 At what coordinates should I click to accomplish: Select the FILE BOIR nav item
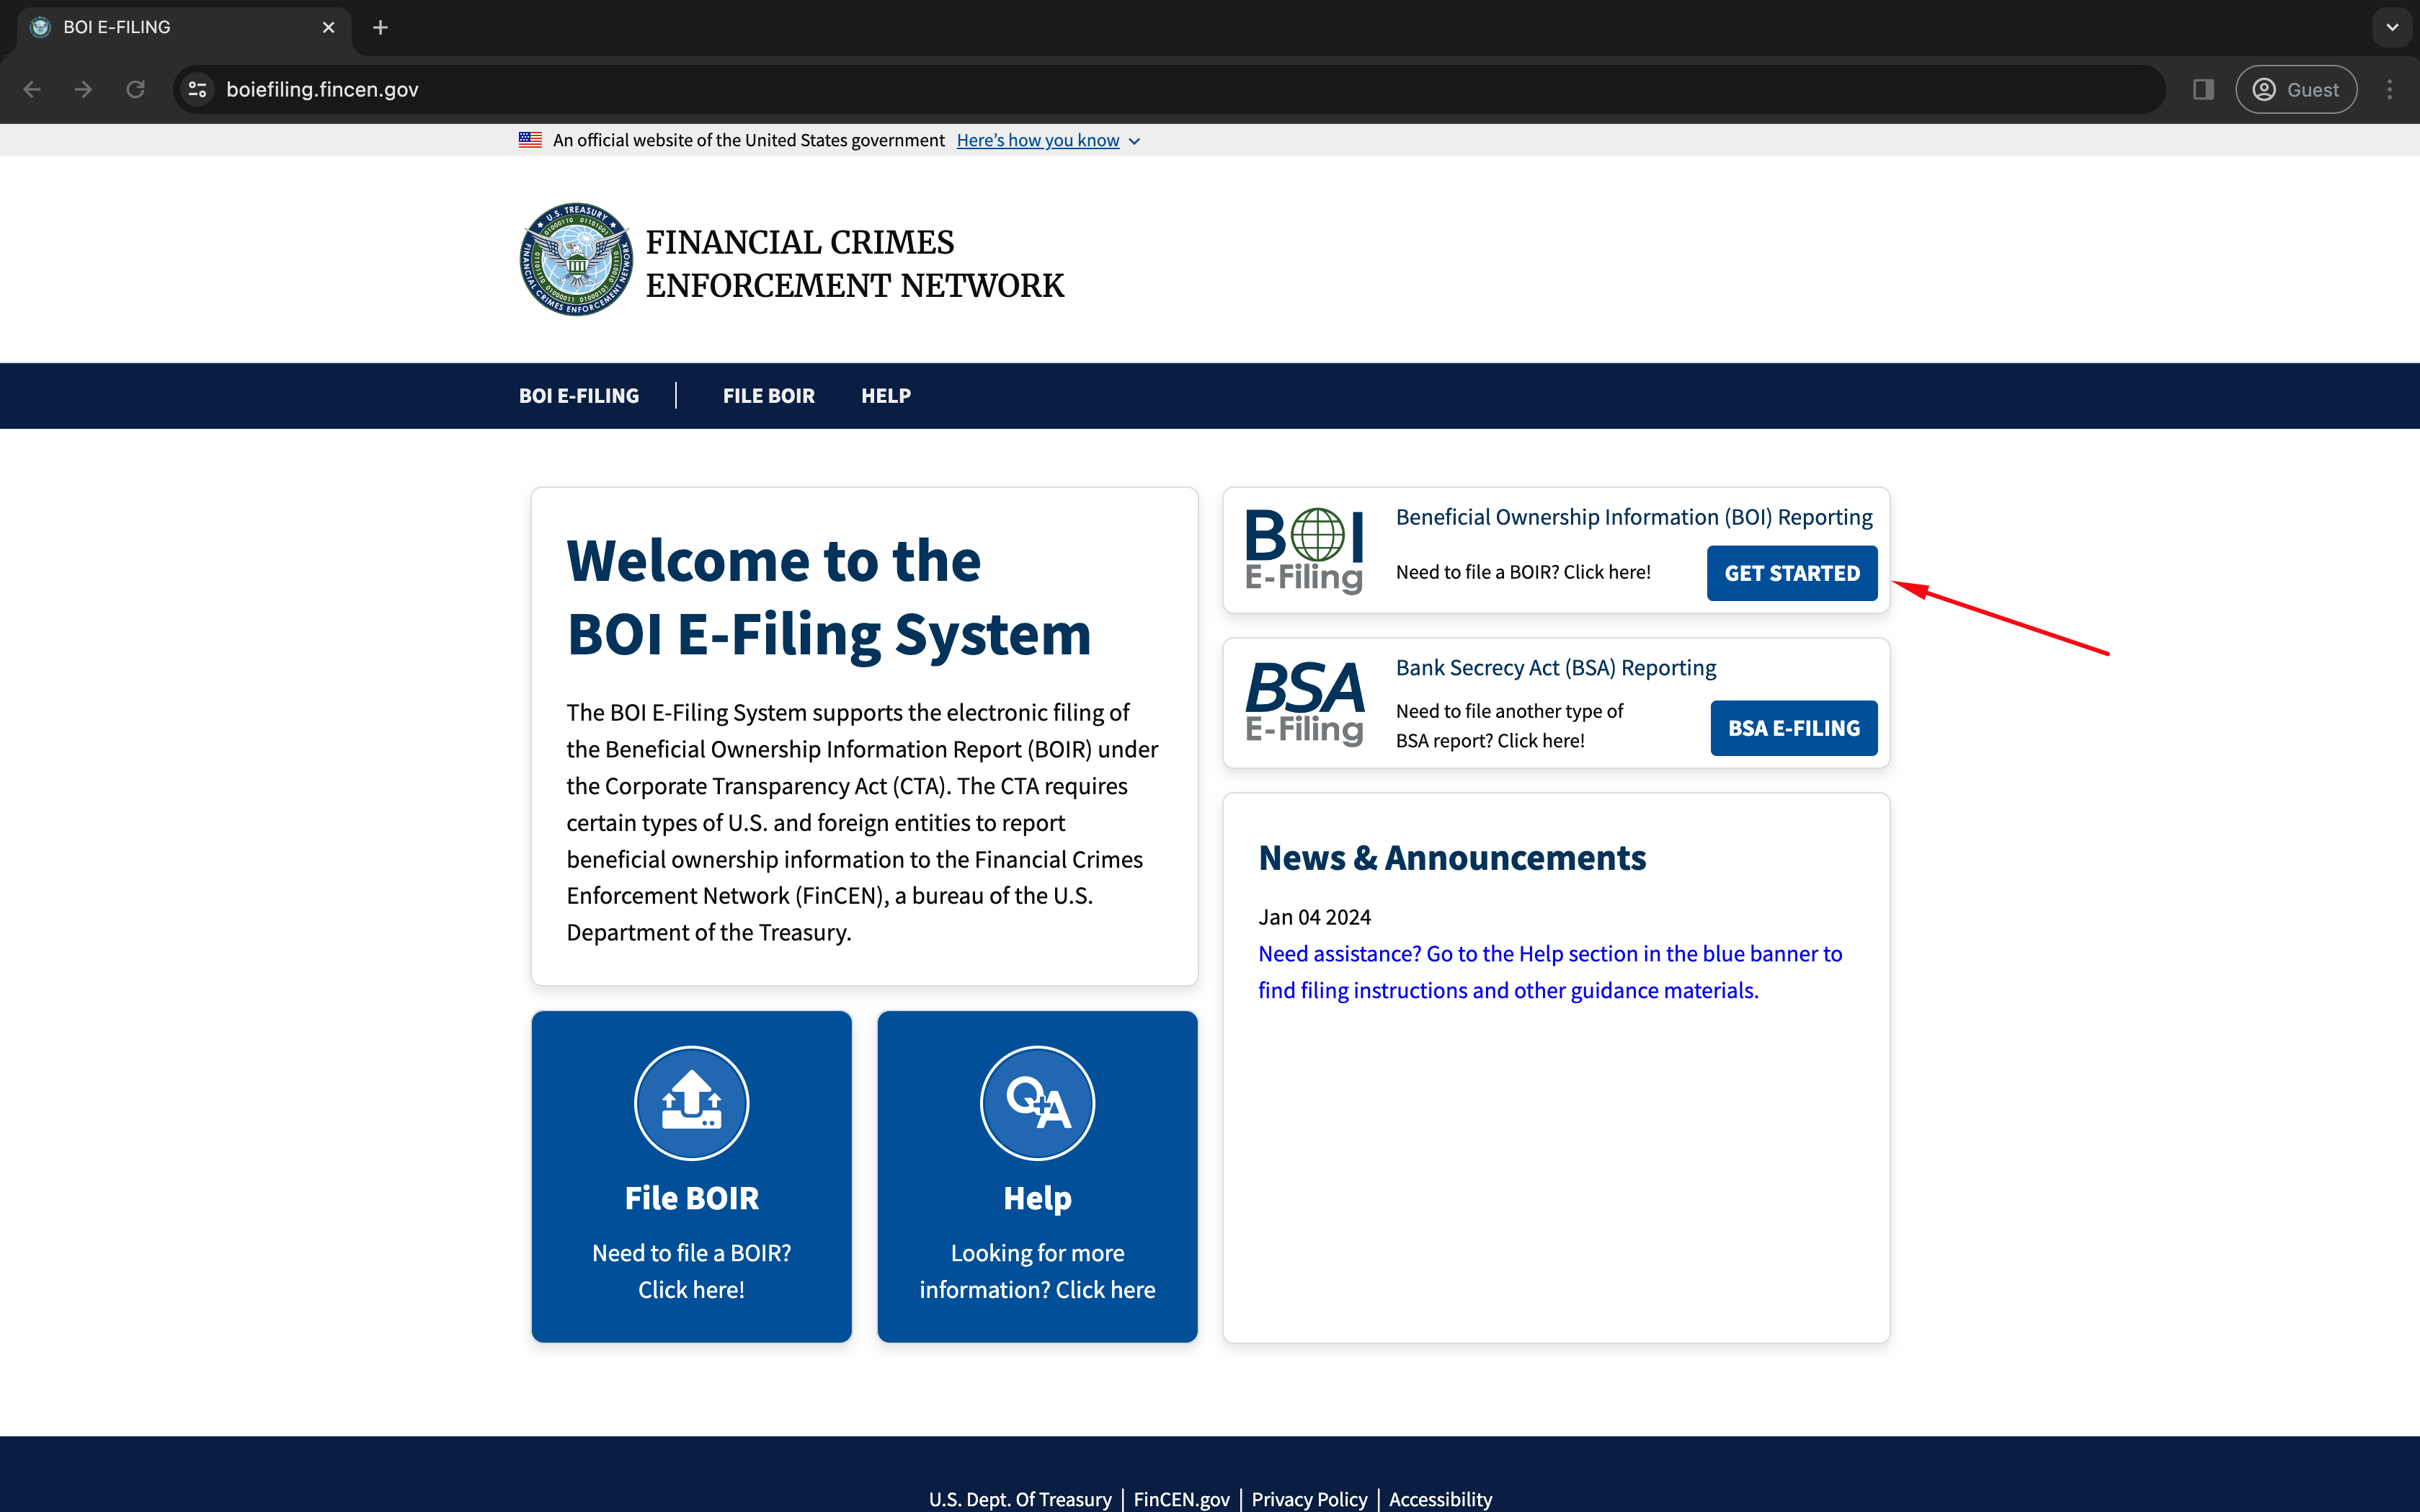pos(768,396)
